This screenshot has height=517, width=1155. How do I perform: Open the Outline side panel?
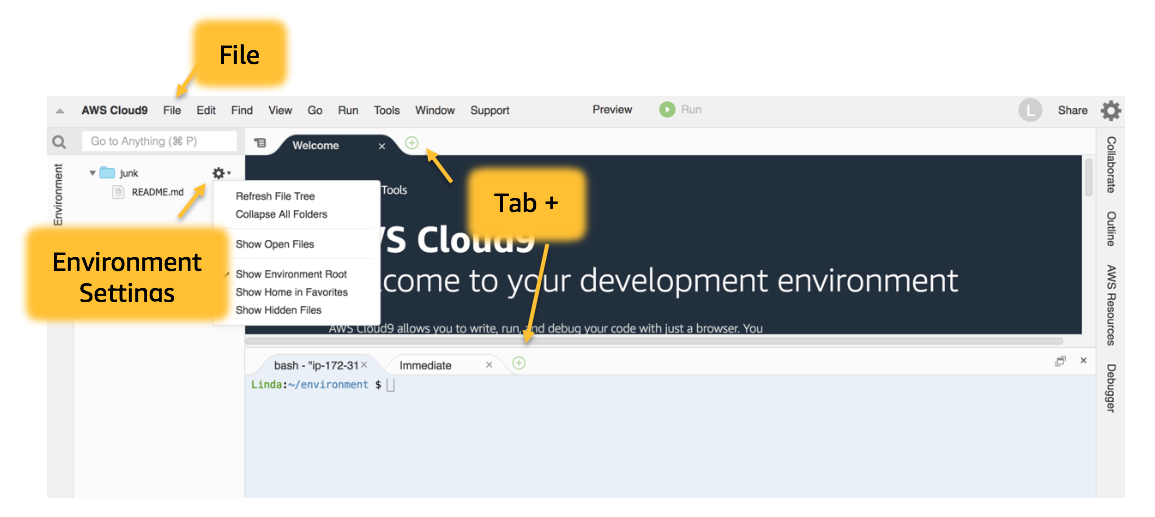pos(1111,229)
